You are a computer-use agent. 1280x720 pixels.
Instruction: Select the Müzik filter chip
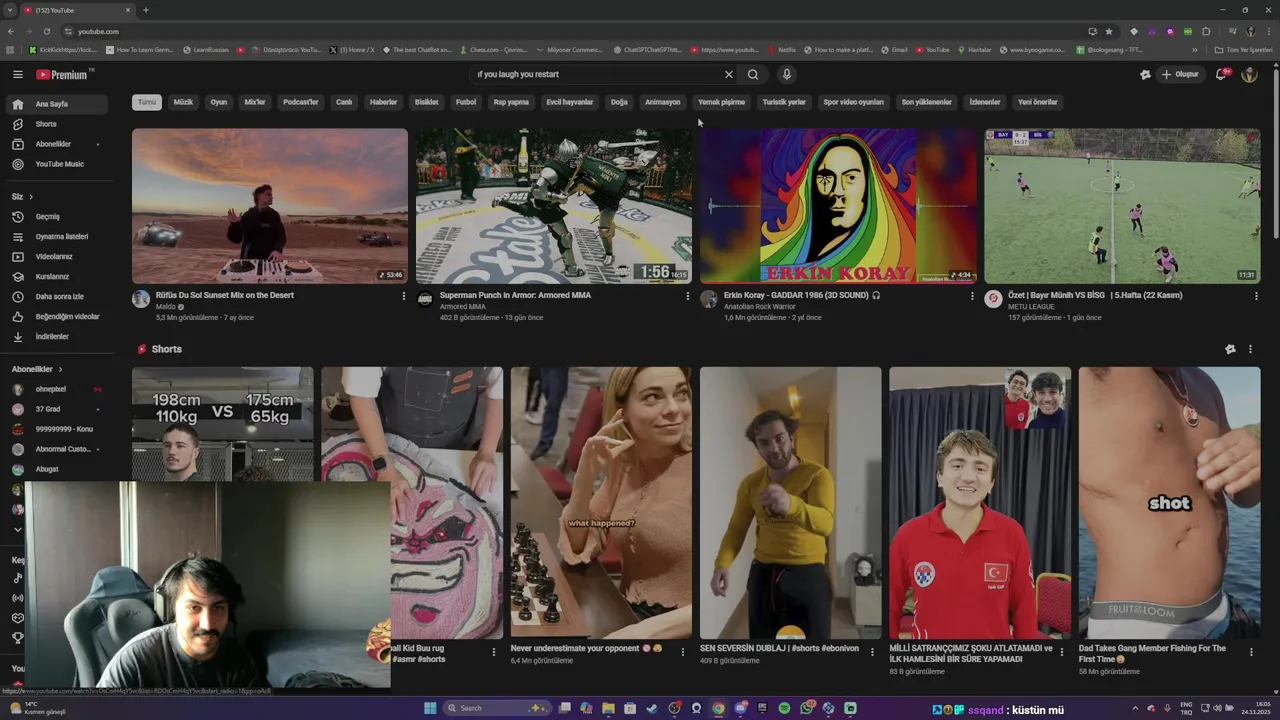[183, 102]
